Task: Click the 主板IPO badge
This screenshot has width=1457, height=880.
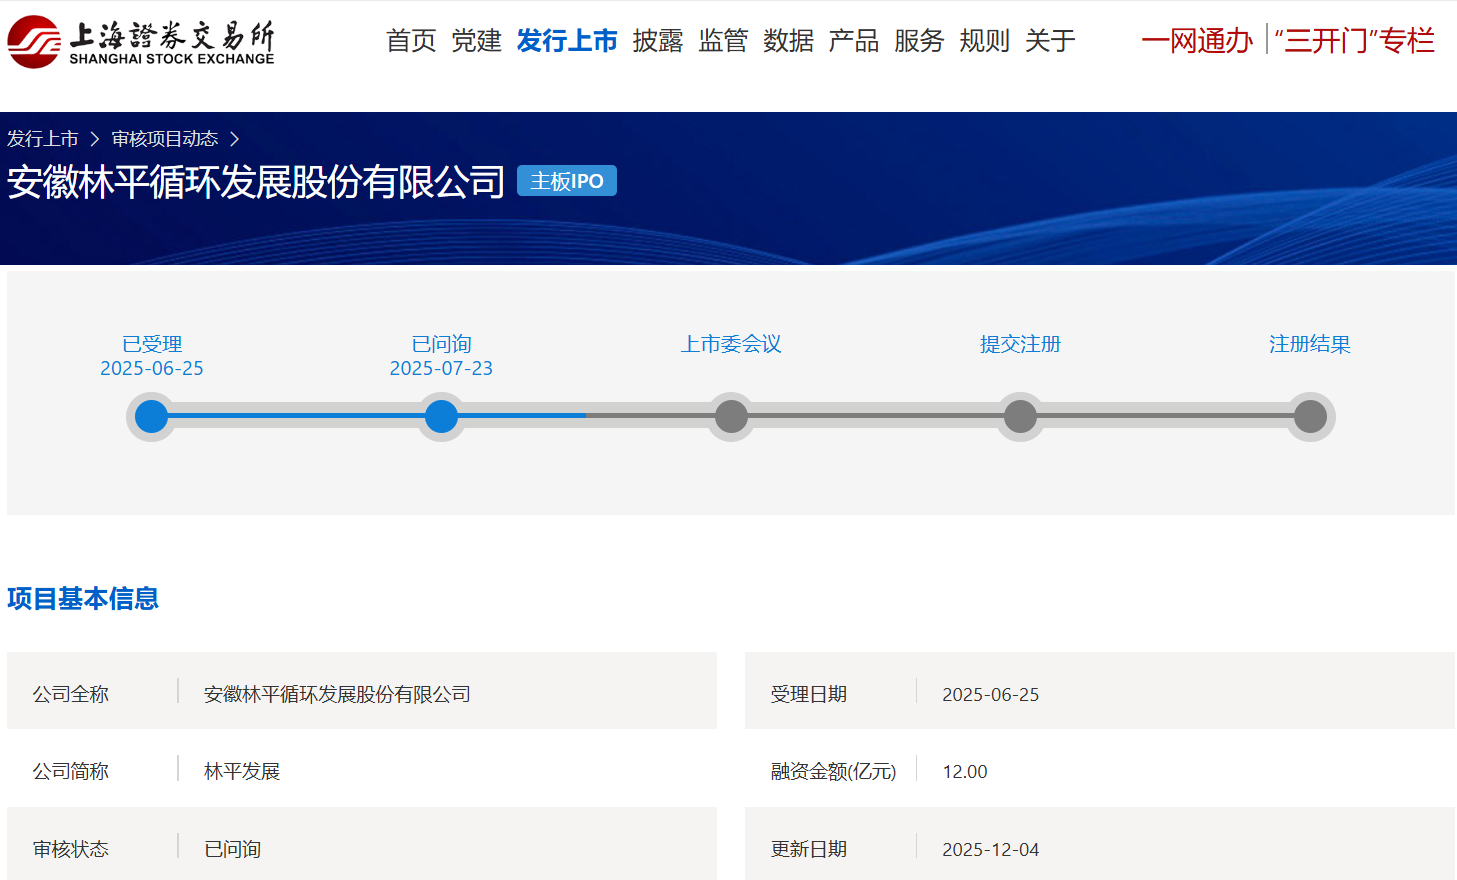Action: (566, 181)
